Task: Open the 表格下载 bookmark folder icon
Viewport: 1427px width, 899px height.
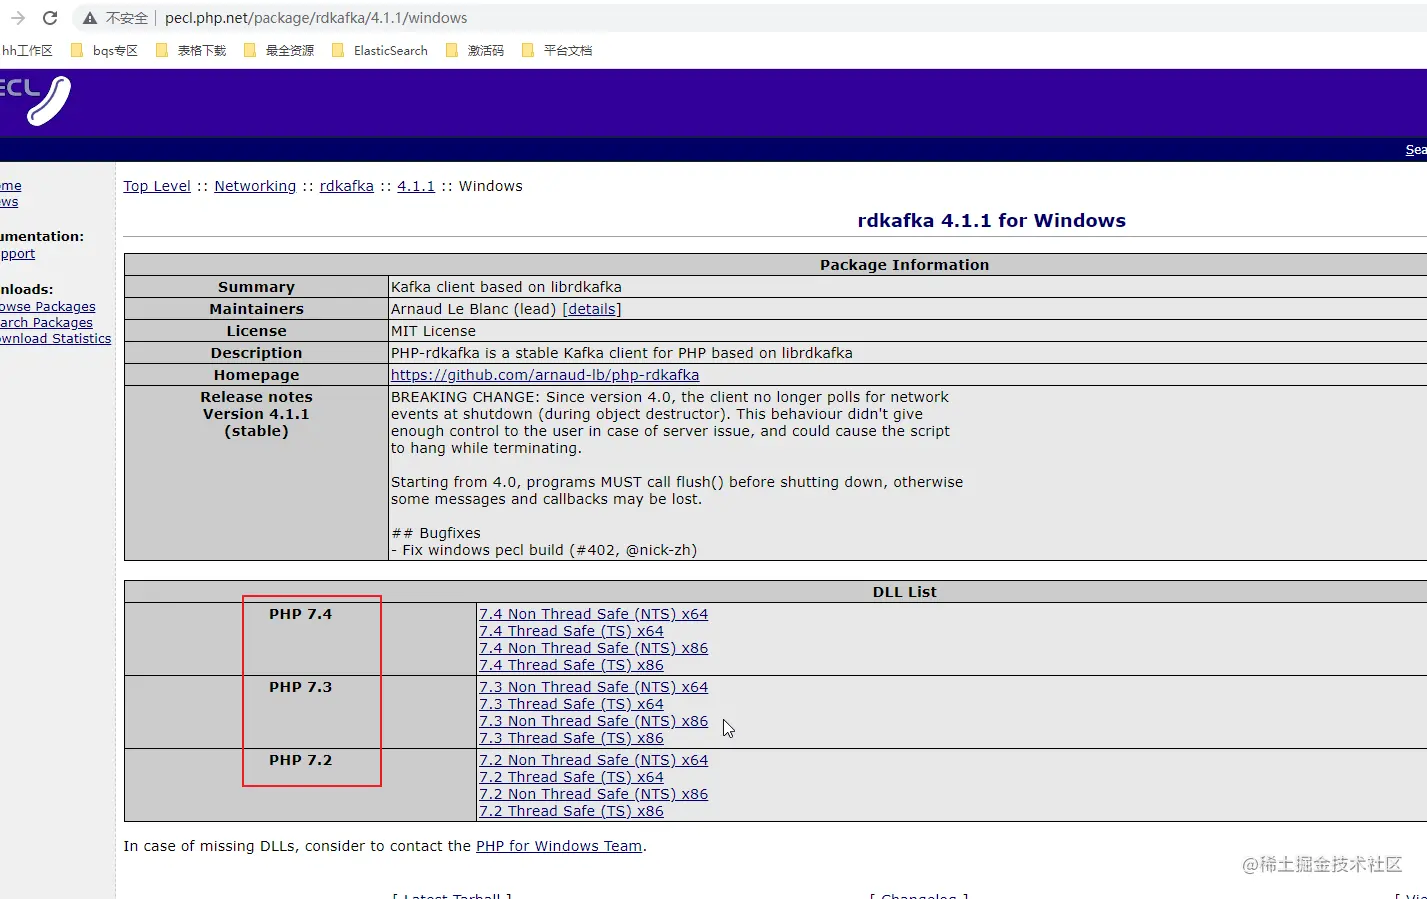Action: (162, 50)
